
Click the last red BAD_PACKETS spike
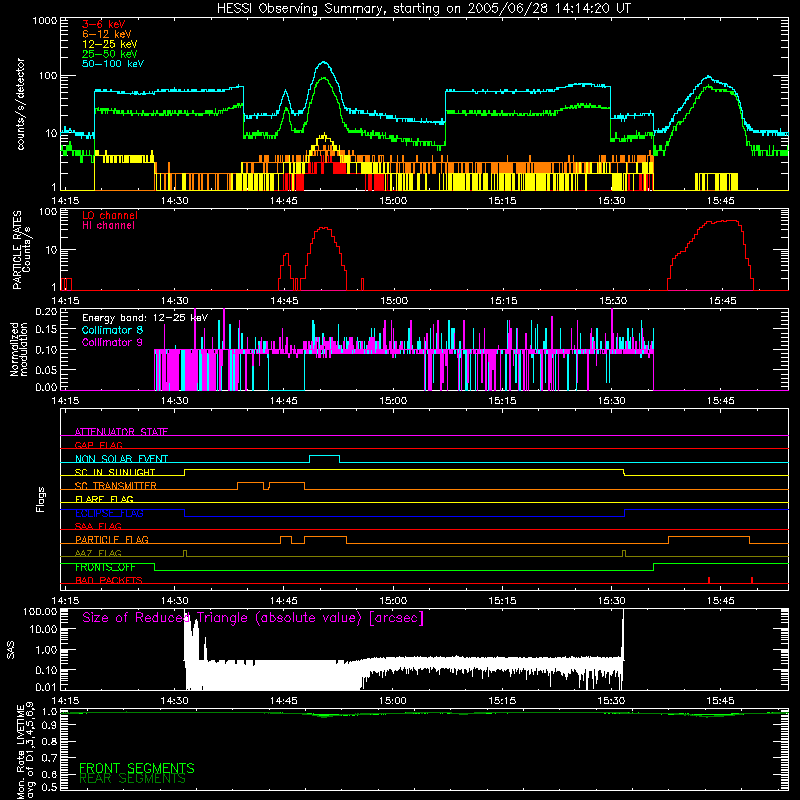point(752,580)
